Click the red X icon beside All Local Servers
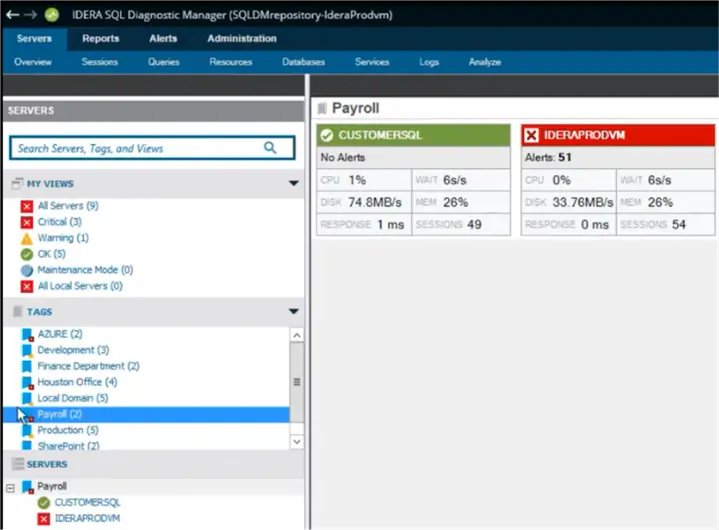719x530 pixels. pos(27,286)
